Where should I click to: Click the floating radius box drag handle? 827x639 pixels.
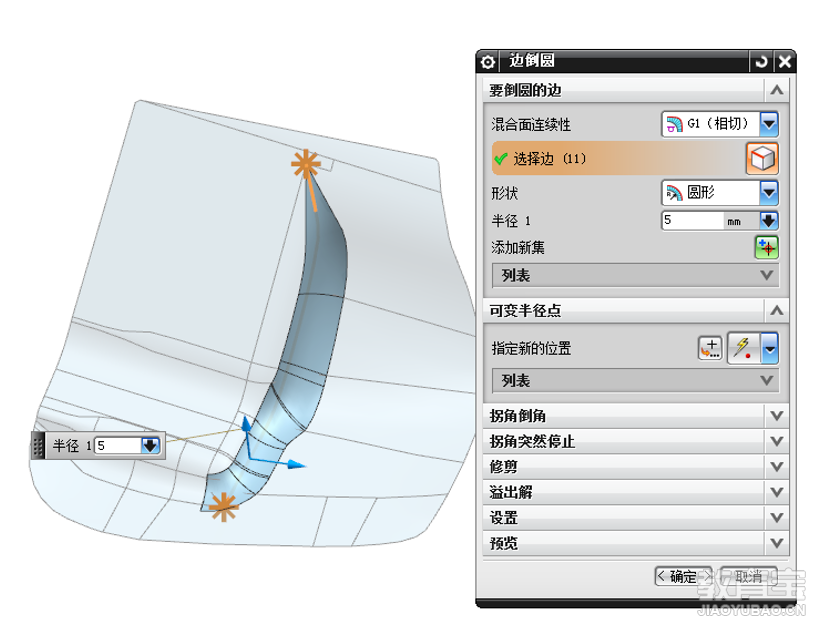click(38, 446)
